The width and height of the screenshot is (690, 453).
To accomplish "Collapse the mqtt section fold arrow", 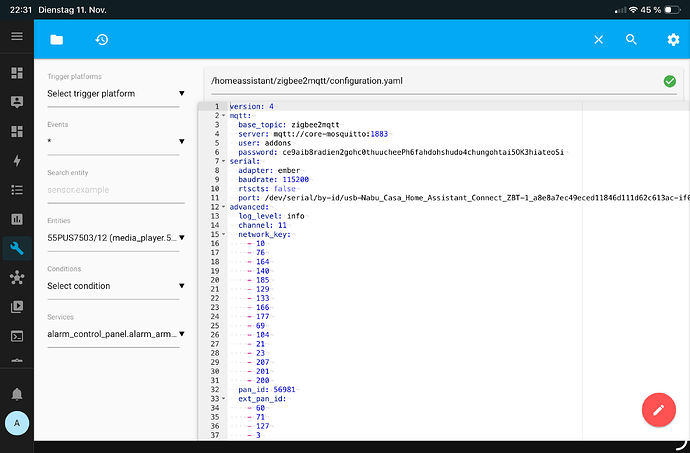I will [x=224, y=116].
